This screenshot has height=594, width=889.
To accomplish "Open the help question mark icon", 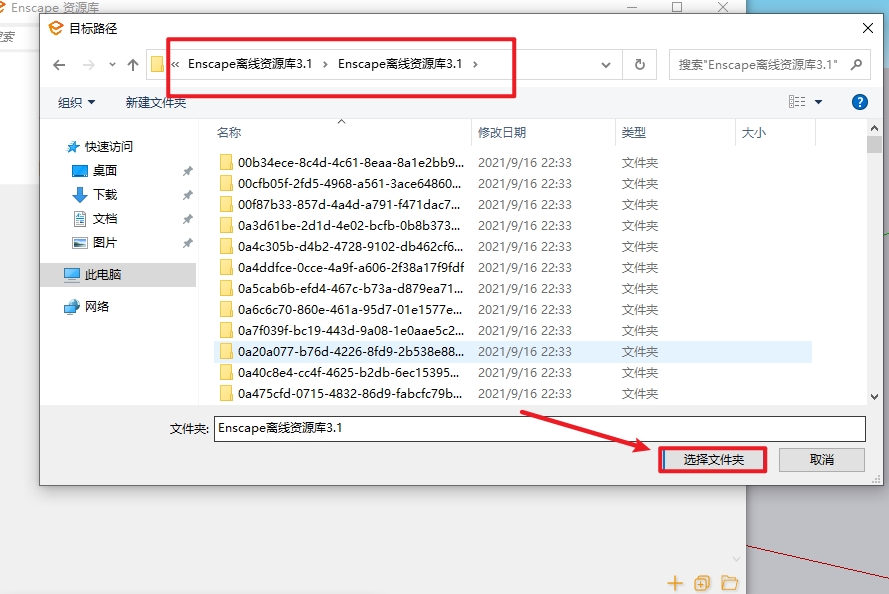I will [x=859, y=102].
